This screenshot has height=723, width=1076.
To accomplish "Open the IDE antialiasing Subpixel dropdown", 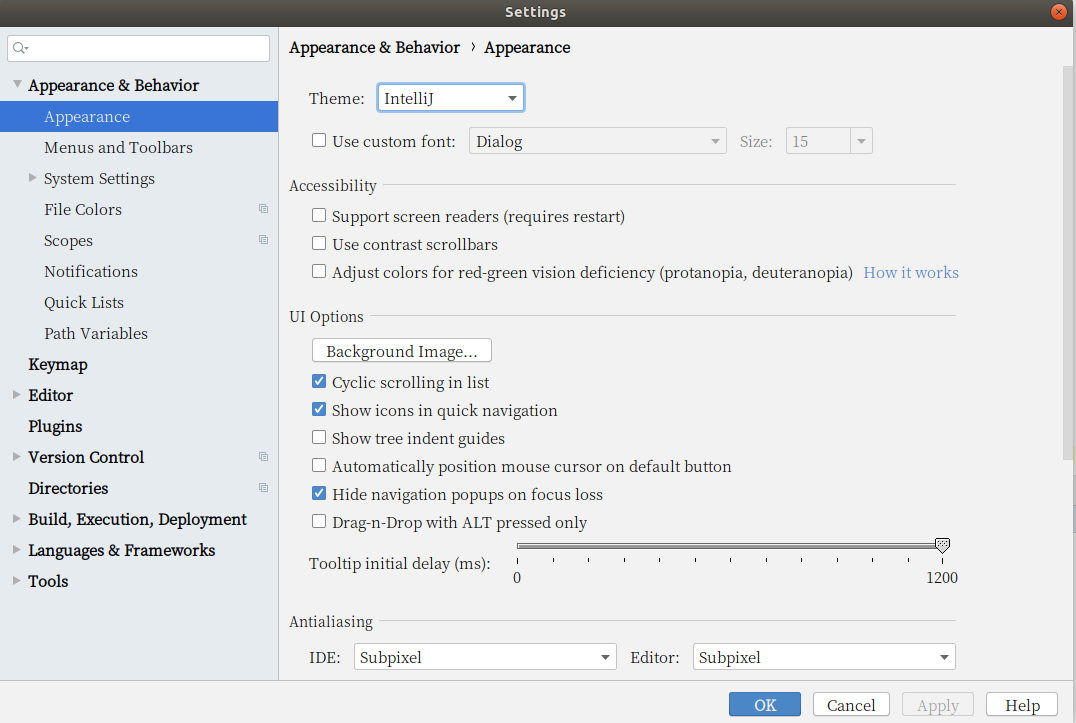I will (485, 657).
